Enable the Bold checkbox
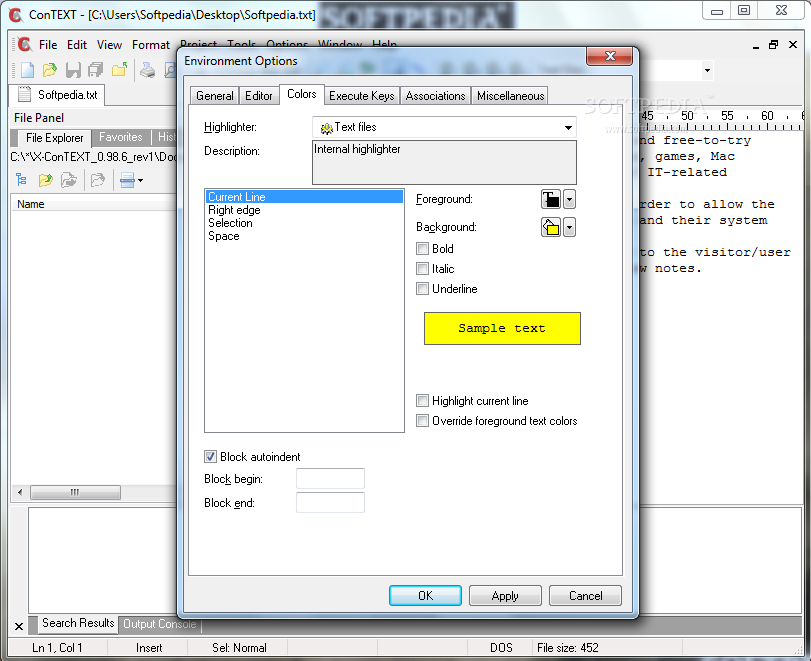Image resolution: width=811 pixels, height=661 pixels. (x=423, y=249)
